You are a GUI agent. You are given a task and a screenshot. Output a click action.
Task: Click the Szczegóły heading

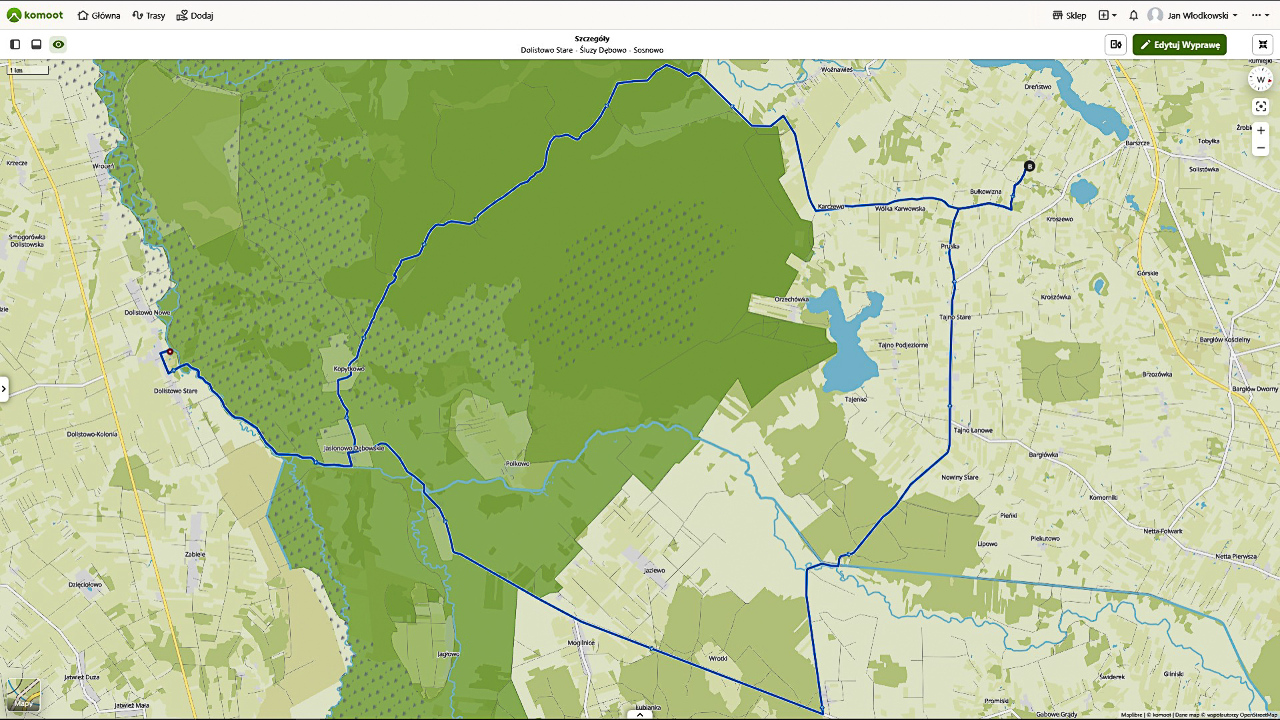[592, 38]
